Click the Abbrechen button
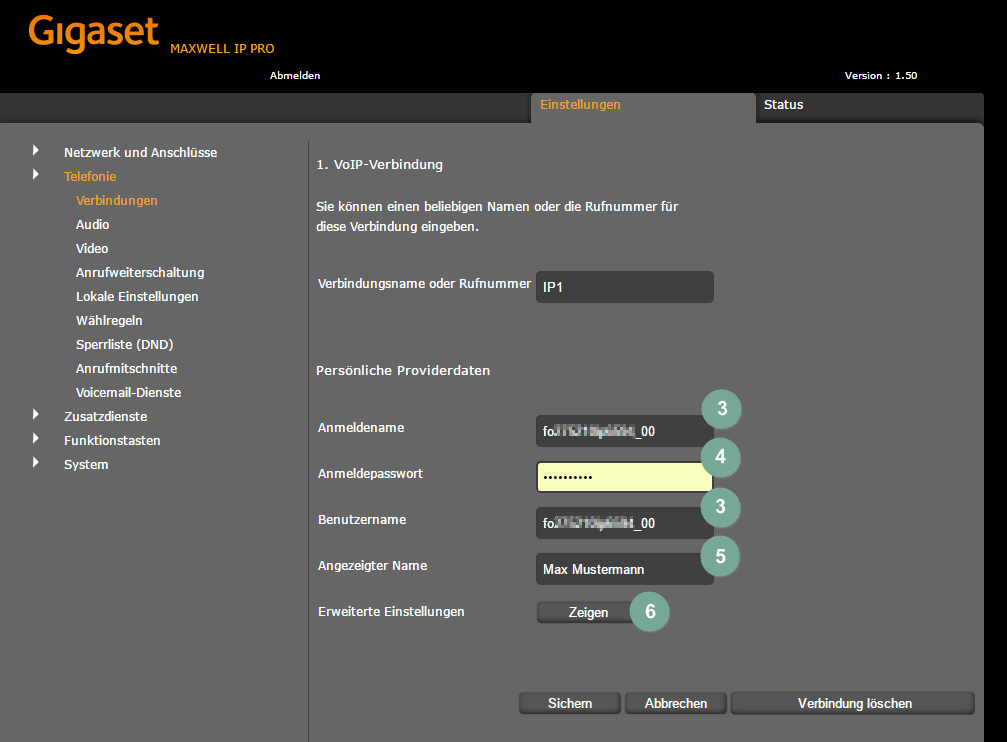This screenshot has height=742, width=1007. click(x=676, y=704)
